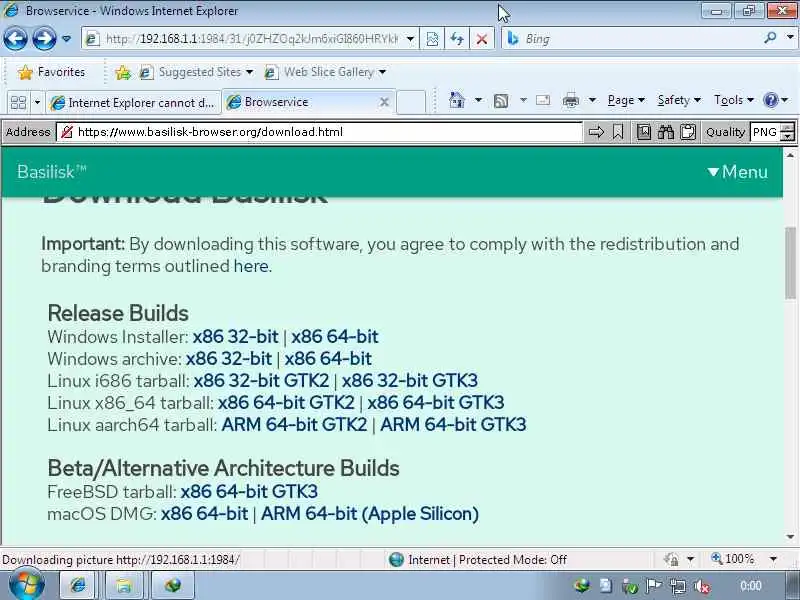
Task: Open the recent pages dropdown arrow
Action: (x=66, y=39)
